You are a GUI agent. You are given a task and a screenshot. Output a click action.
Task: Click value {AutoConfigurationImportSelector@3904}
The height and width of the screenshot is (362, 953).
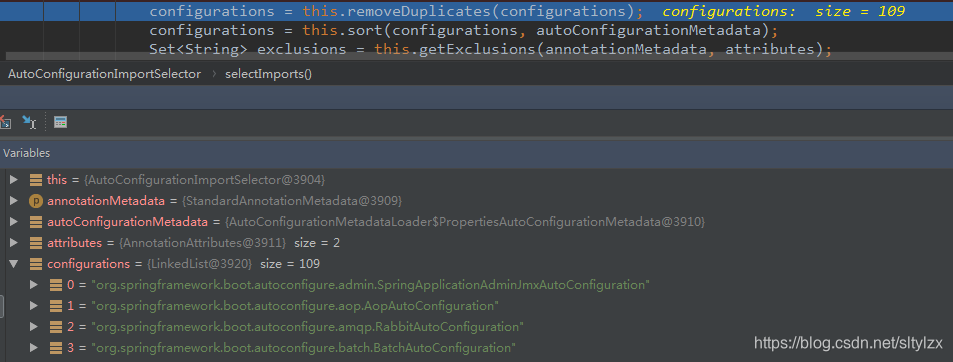pos(205,180)
